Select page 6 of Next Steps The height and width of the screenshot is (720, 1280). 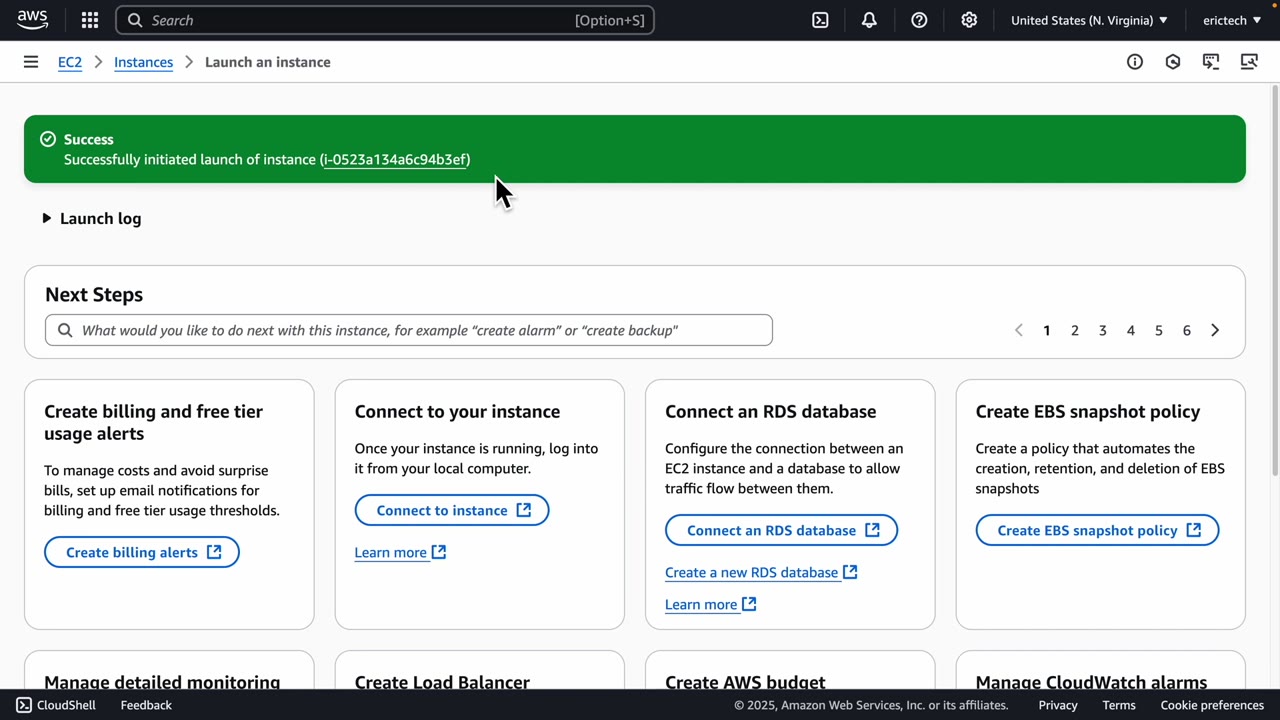click(1187, 330)
